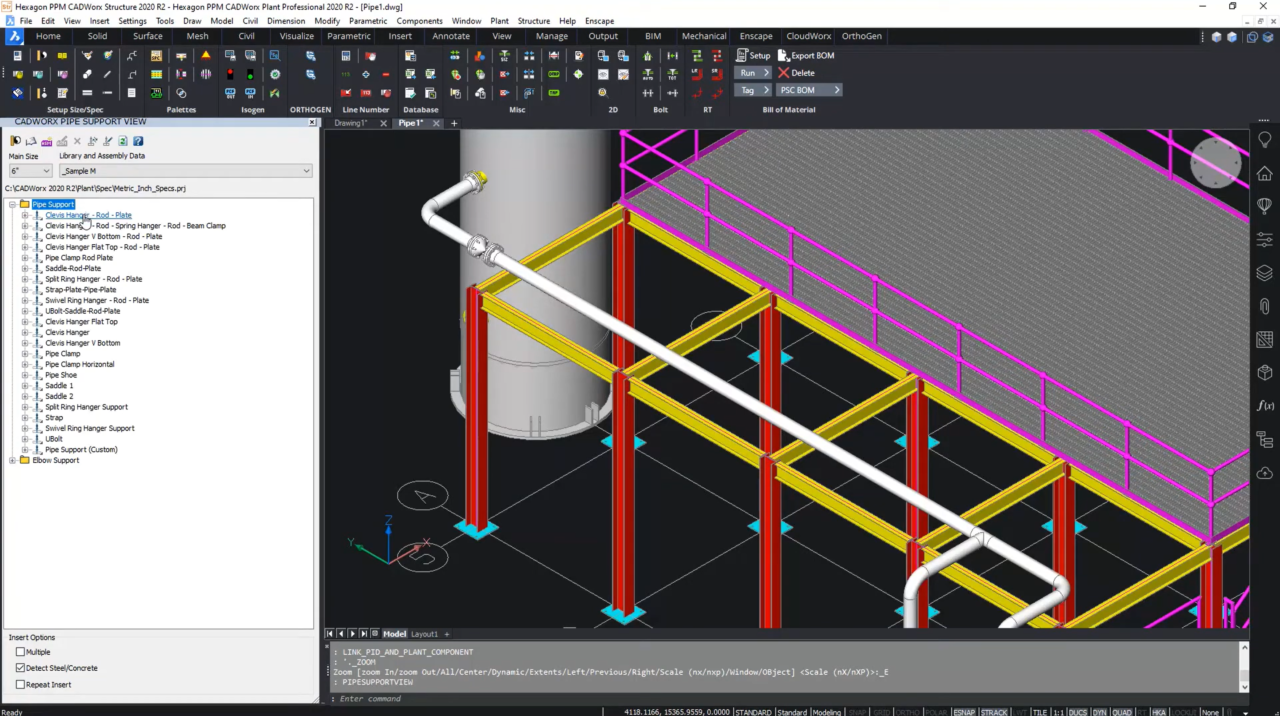Click the orange triangle icon in Palettes
Image resolution: width=1280 pixels, height=716 pixels.
[x=206, y=55]
